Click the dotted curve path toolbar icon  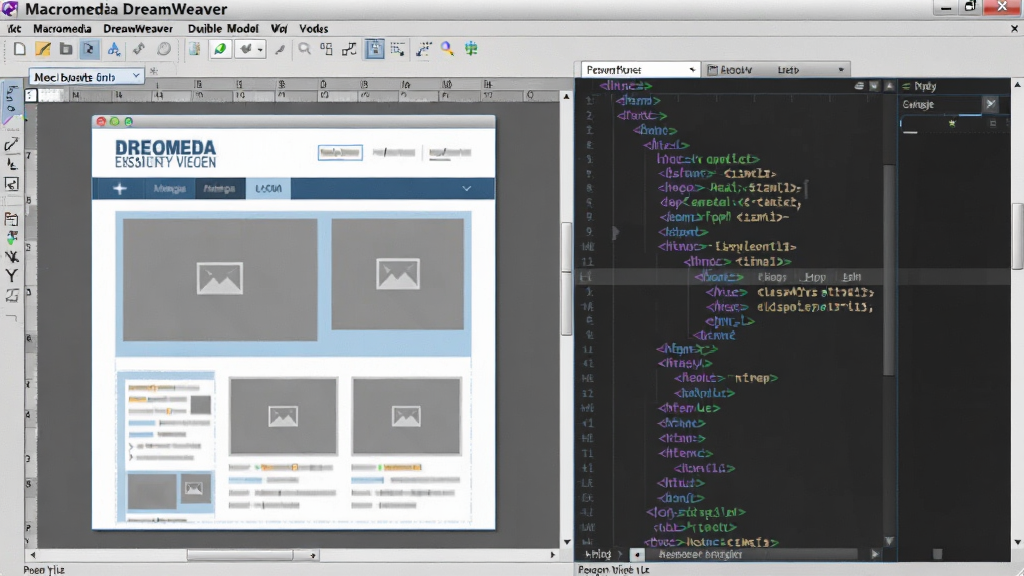(424, 49)
